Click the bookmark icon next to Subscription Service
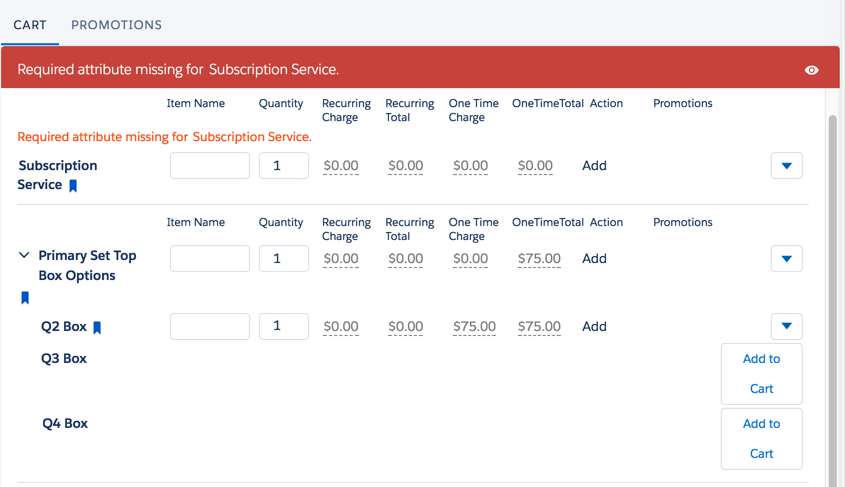845x487 pixels. 73,186
